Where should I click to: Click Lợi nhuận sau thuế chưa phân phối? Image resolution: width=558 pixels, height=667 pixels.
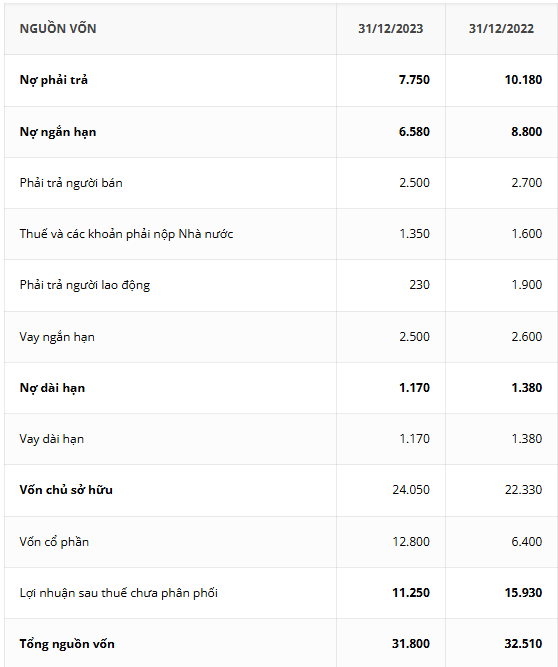[119, 593]
